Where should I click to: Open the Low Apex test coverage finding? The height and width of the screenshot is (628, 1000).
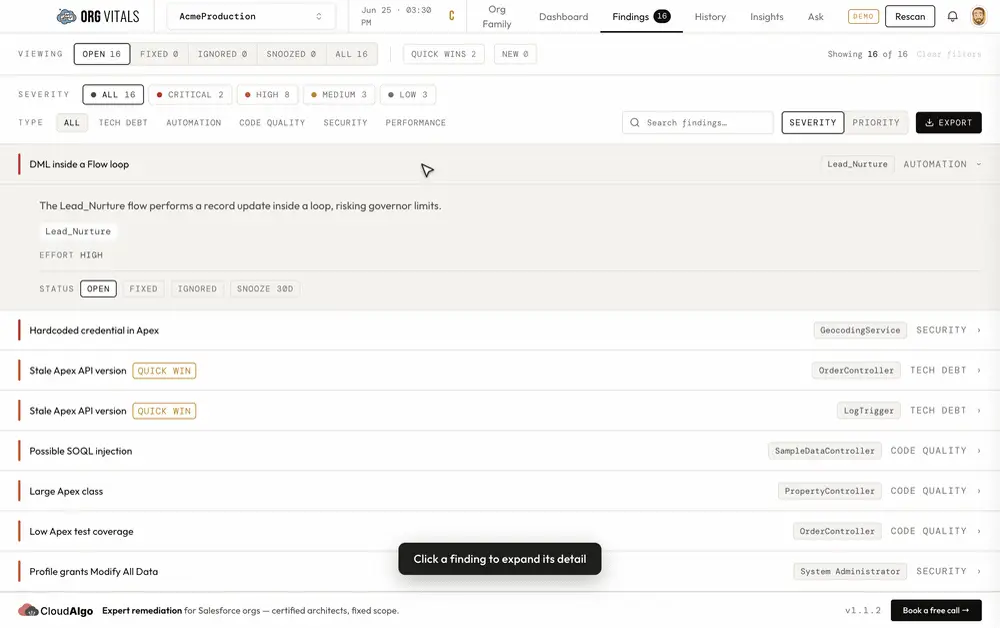500,531
